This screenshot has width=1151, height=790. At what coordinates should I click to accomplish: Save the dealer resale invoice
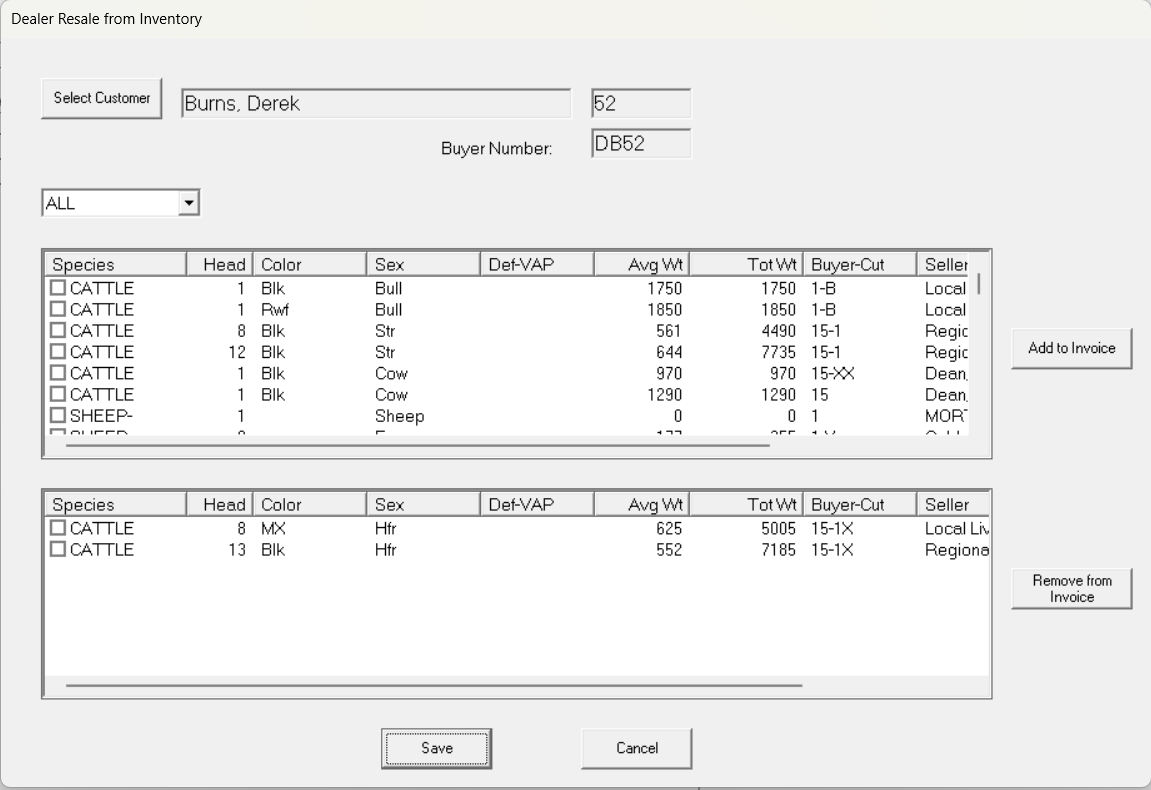click(x=436, y=748)
